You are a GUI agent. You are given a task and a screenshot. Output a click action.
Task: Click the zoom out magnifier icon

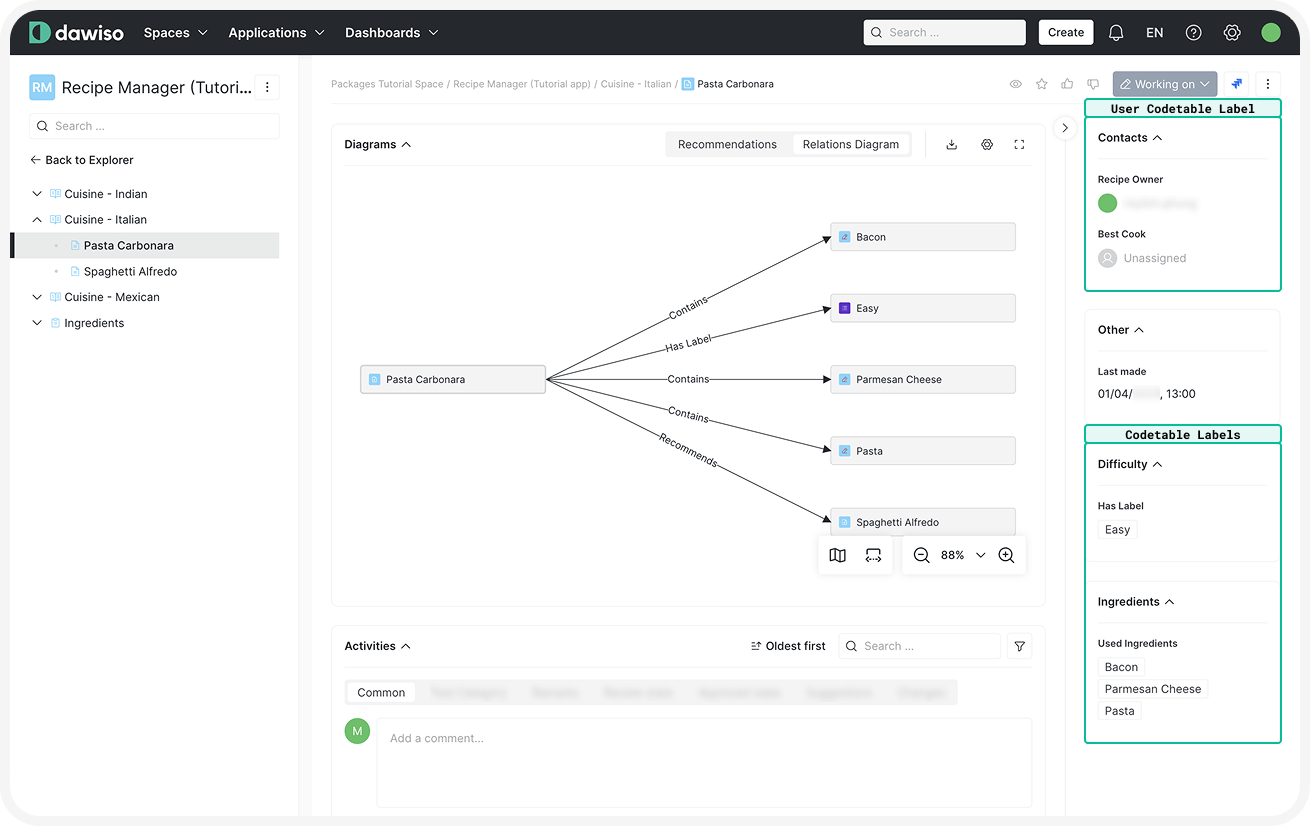point(921,556)
